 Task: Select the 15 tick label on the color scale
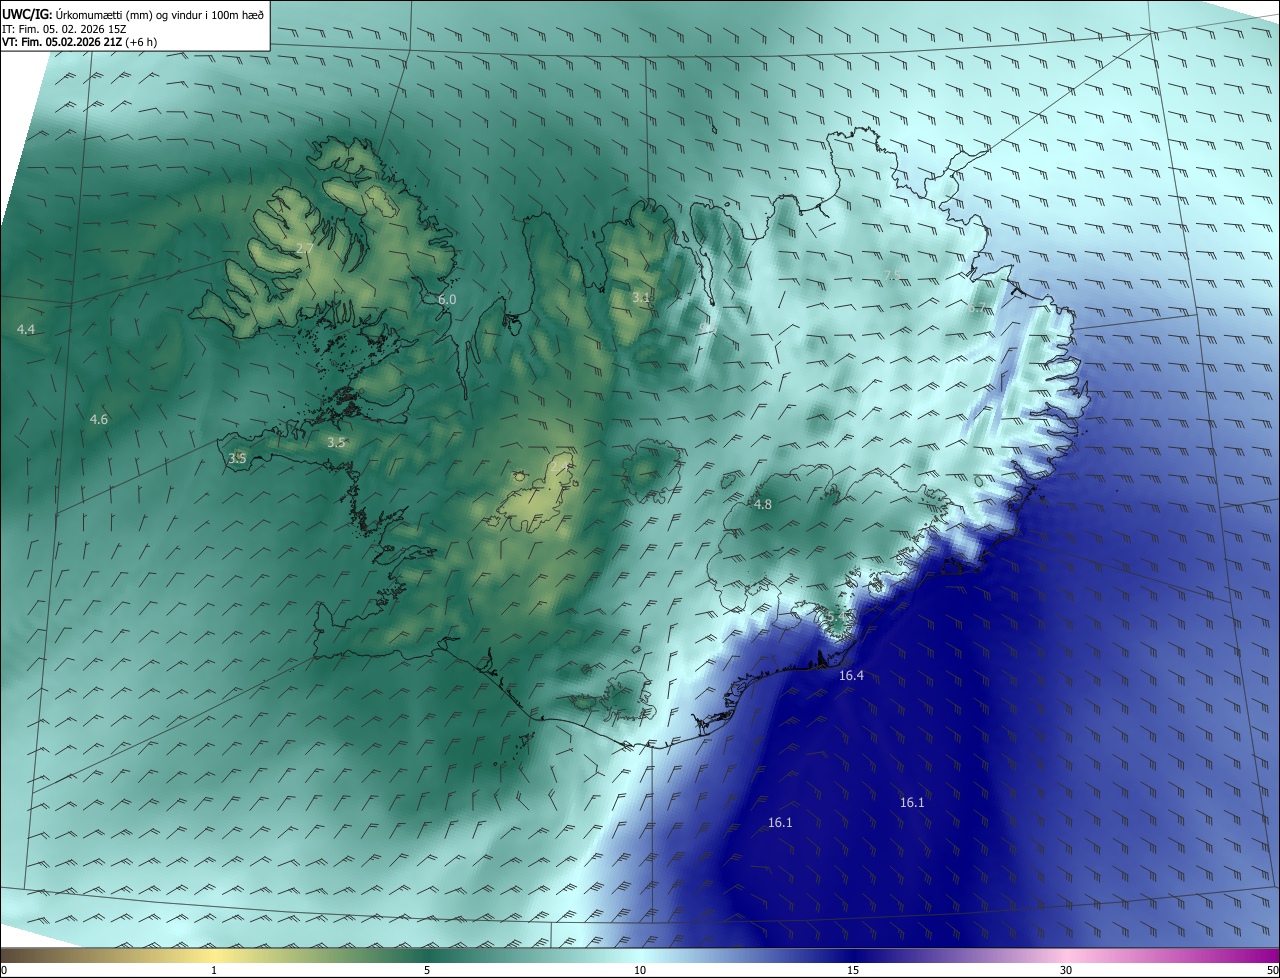(853, 970)
